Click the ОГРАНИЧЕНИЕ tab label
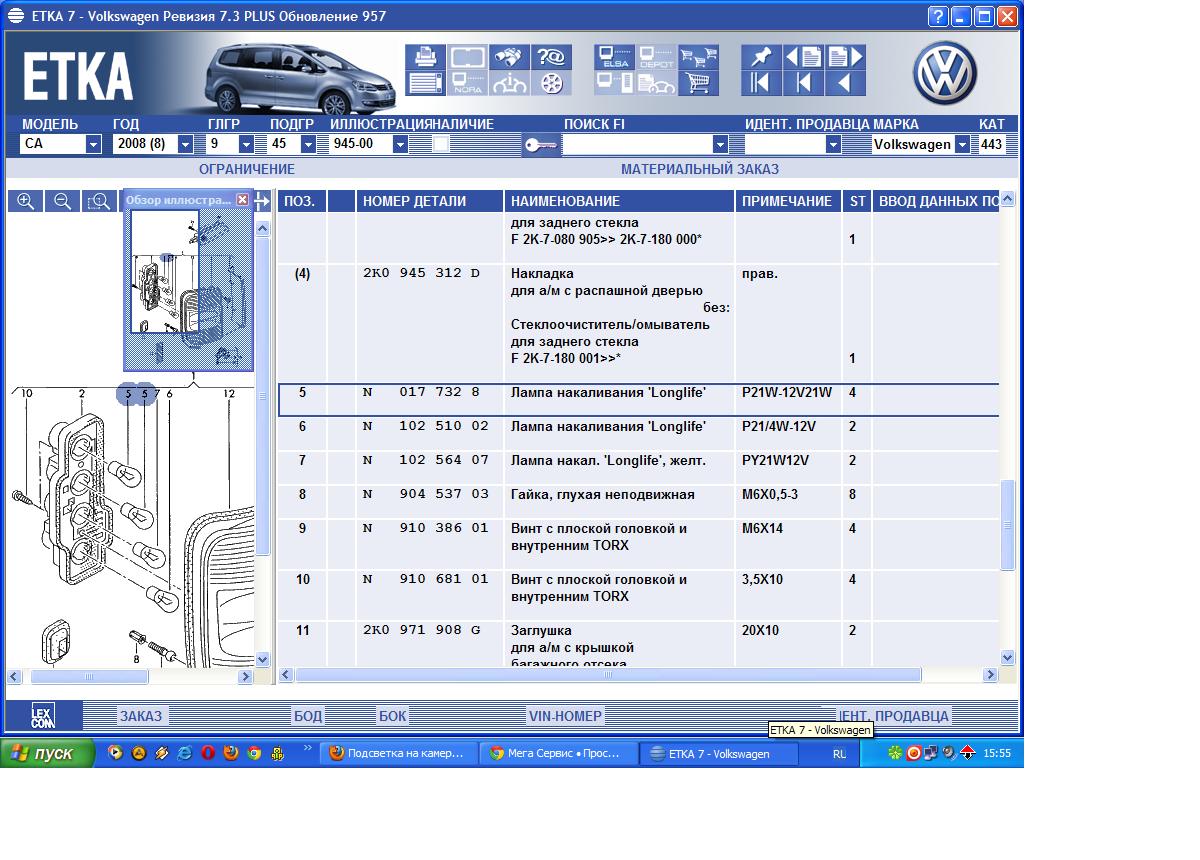Viewport: 1200px width, 860px height. pos(247,169)
